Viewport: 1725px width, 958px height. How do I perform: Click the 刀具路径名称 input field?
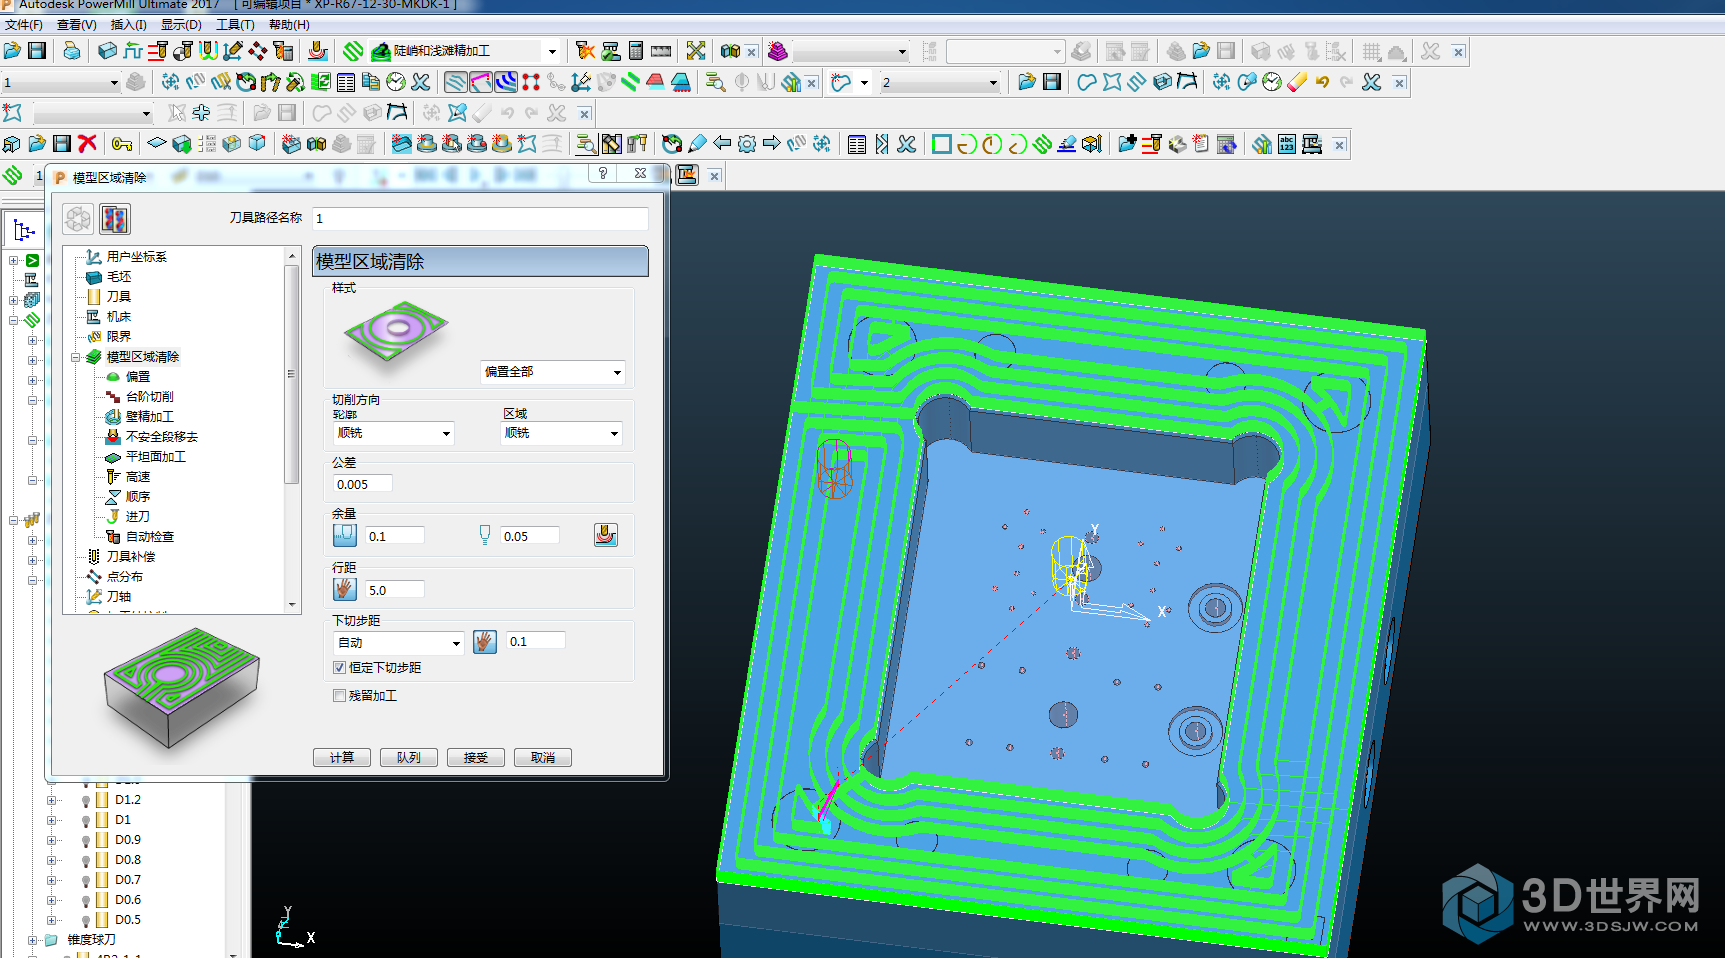click(480, 218)
